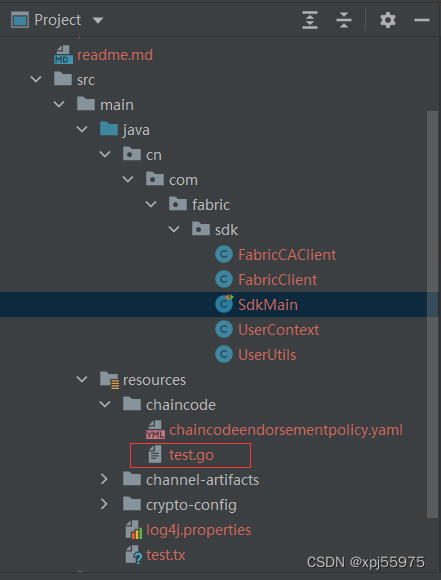Click the Project tool window icon
Image resolution: width=441 pixels, height=580 pixels.
pyautogui.click(x=20, y=20)
